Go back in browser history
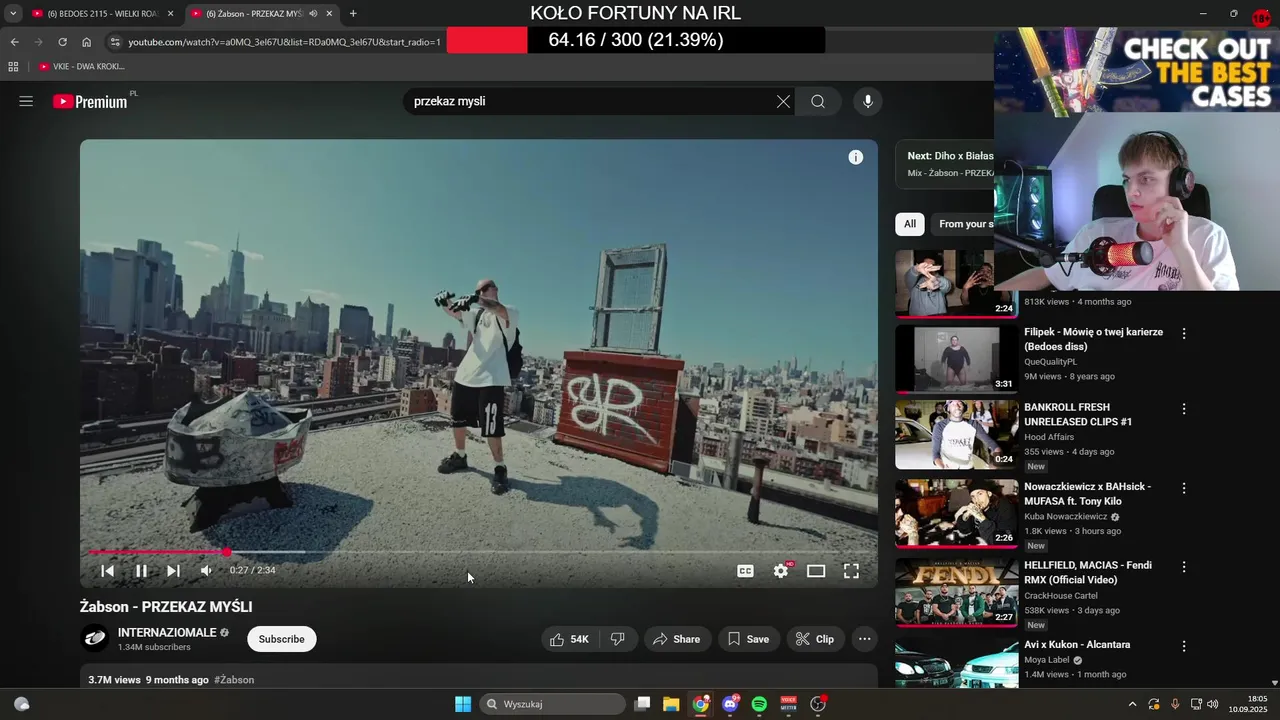 tap(14, 42)
